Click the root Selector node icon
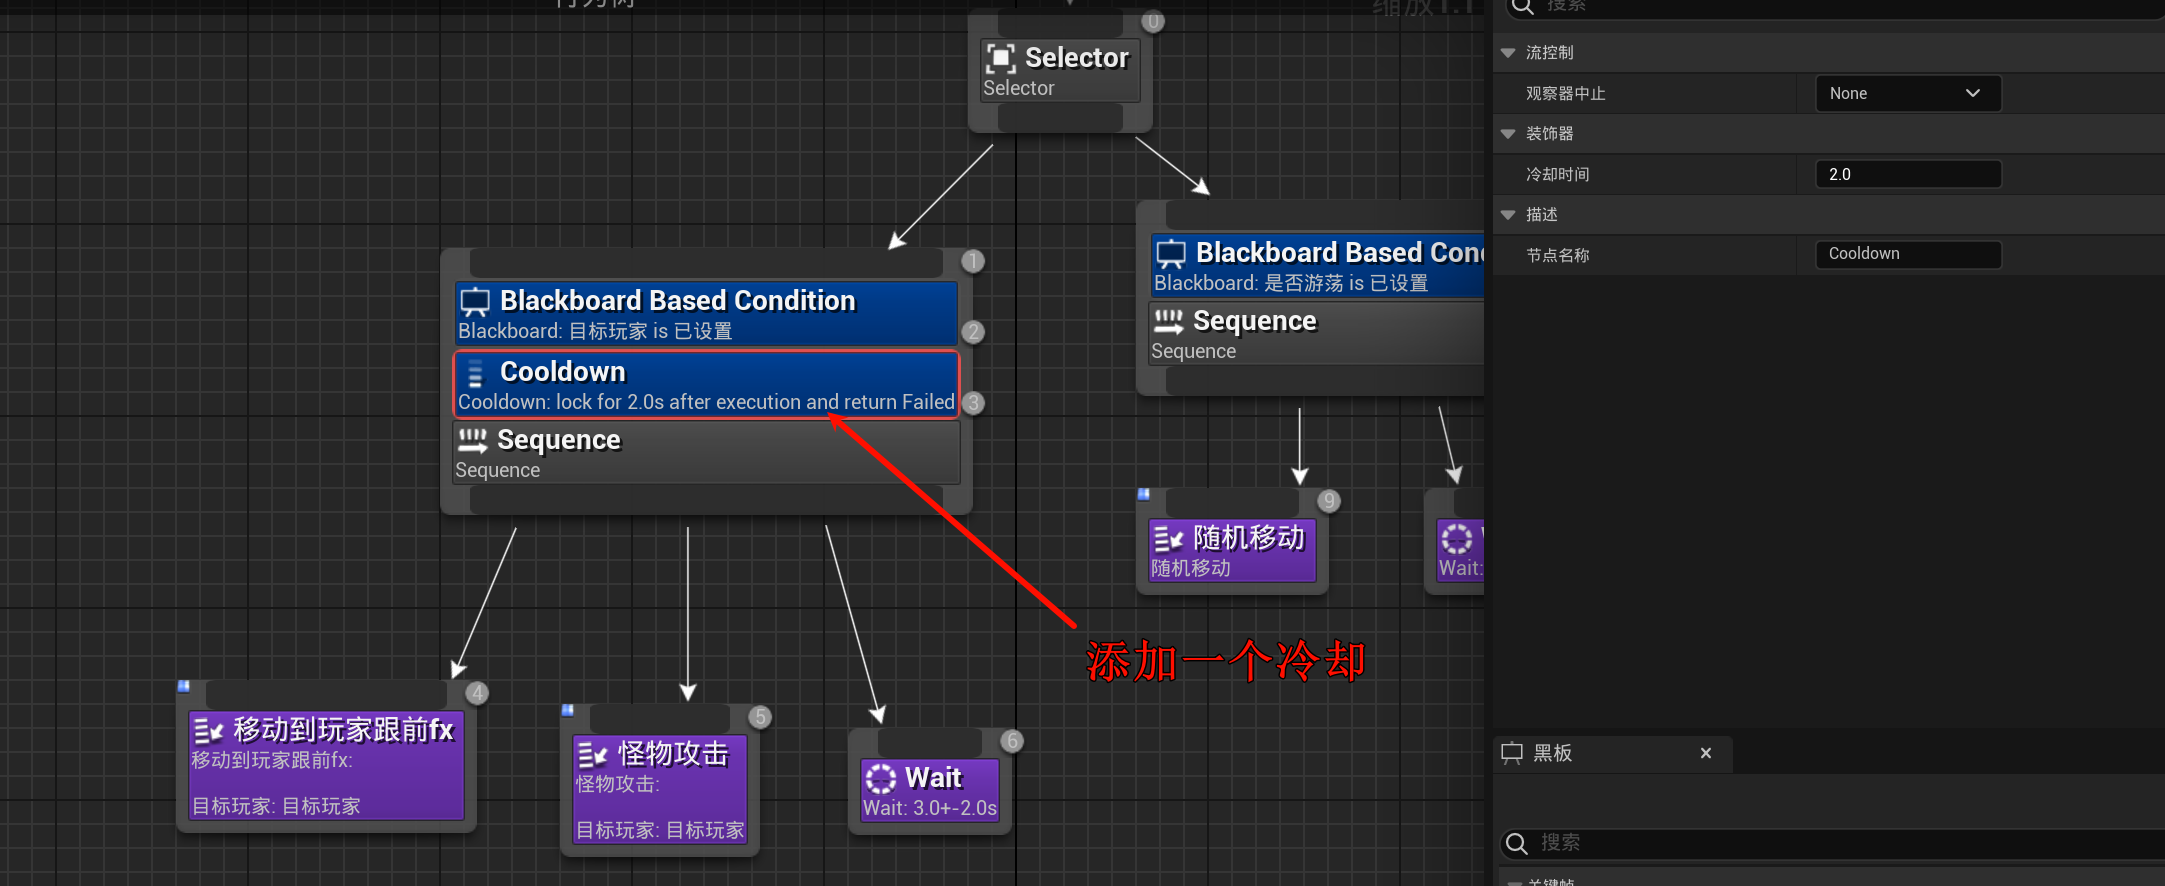2165x886 pixels. 1000,58
